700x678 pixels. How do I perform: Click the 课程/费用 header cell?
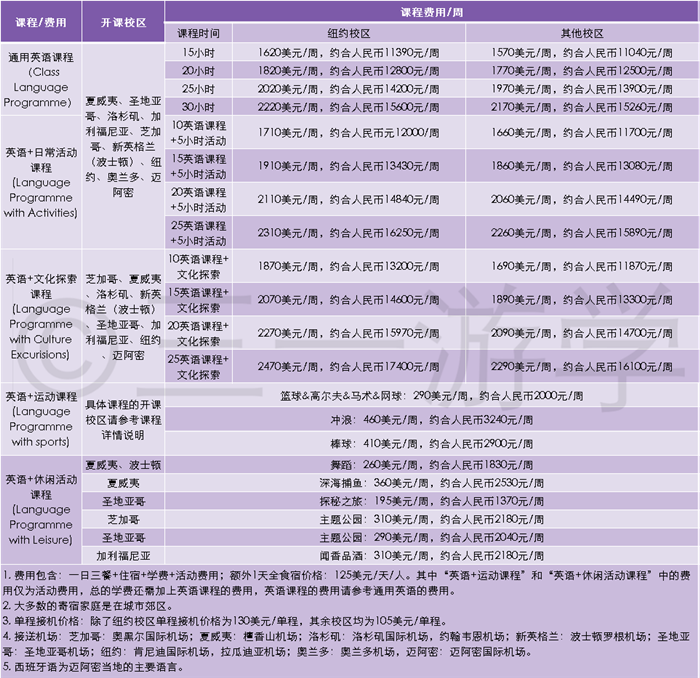click(41, 21)
